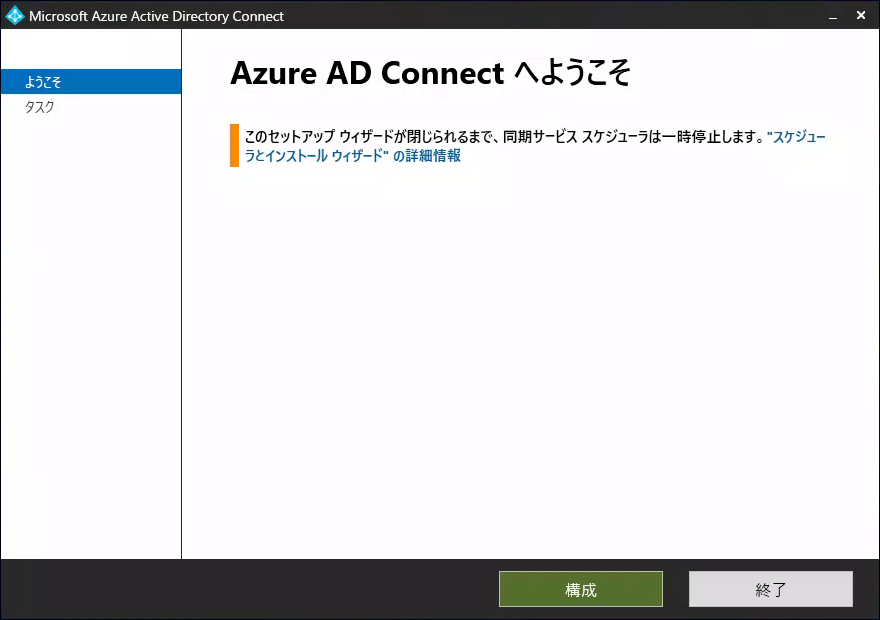Click the Microsoft Azure Active Directory Connect title
The height and width of the screenshot is (620, 880).
tap(156, 16)
